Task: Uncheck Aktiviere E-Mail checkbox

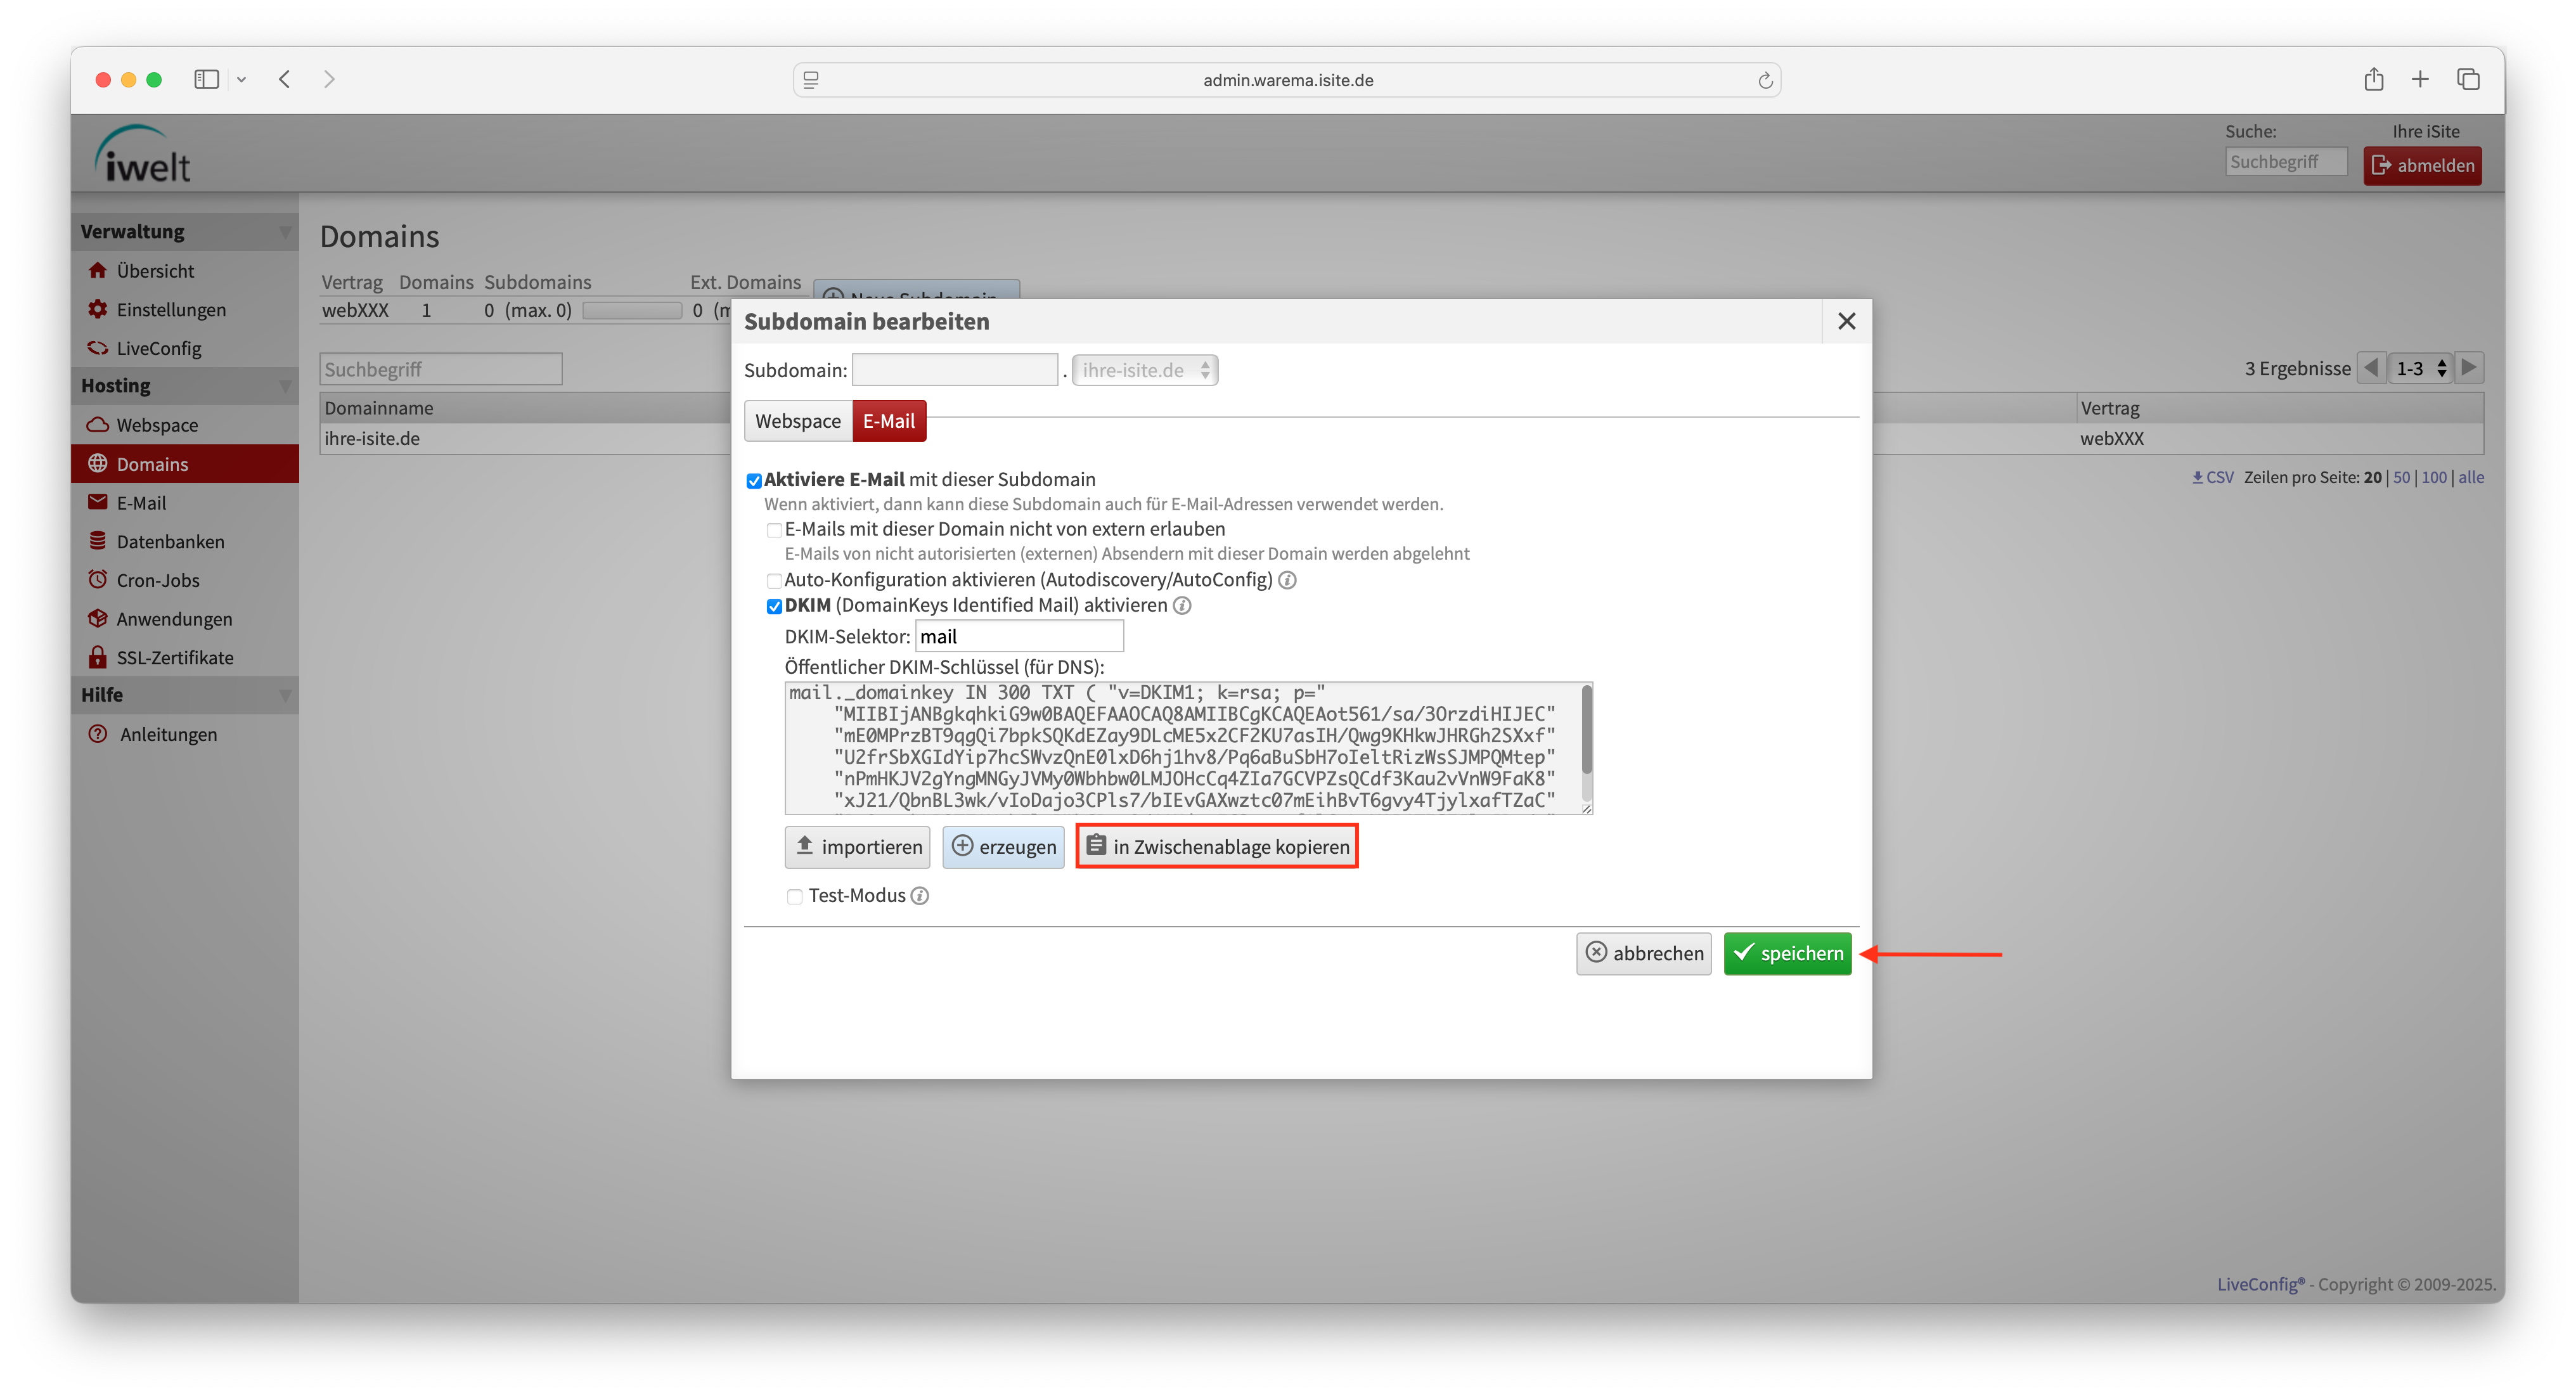Action: [754, 481]
